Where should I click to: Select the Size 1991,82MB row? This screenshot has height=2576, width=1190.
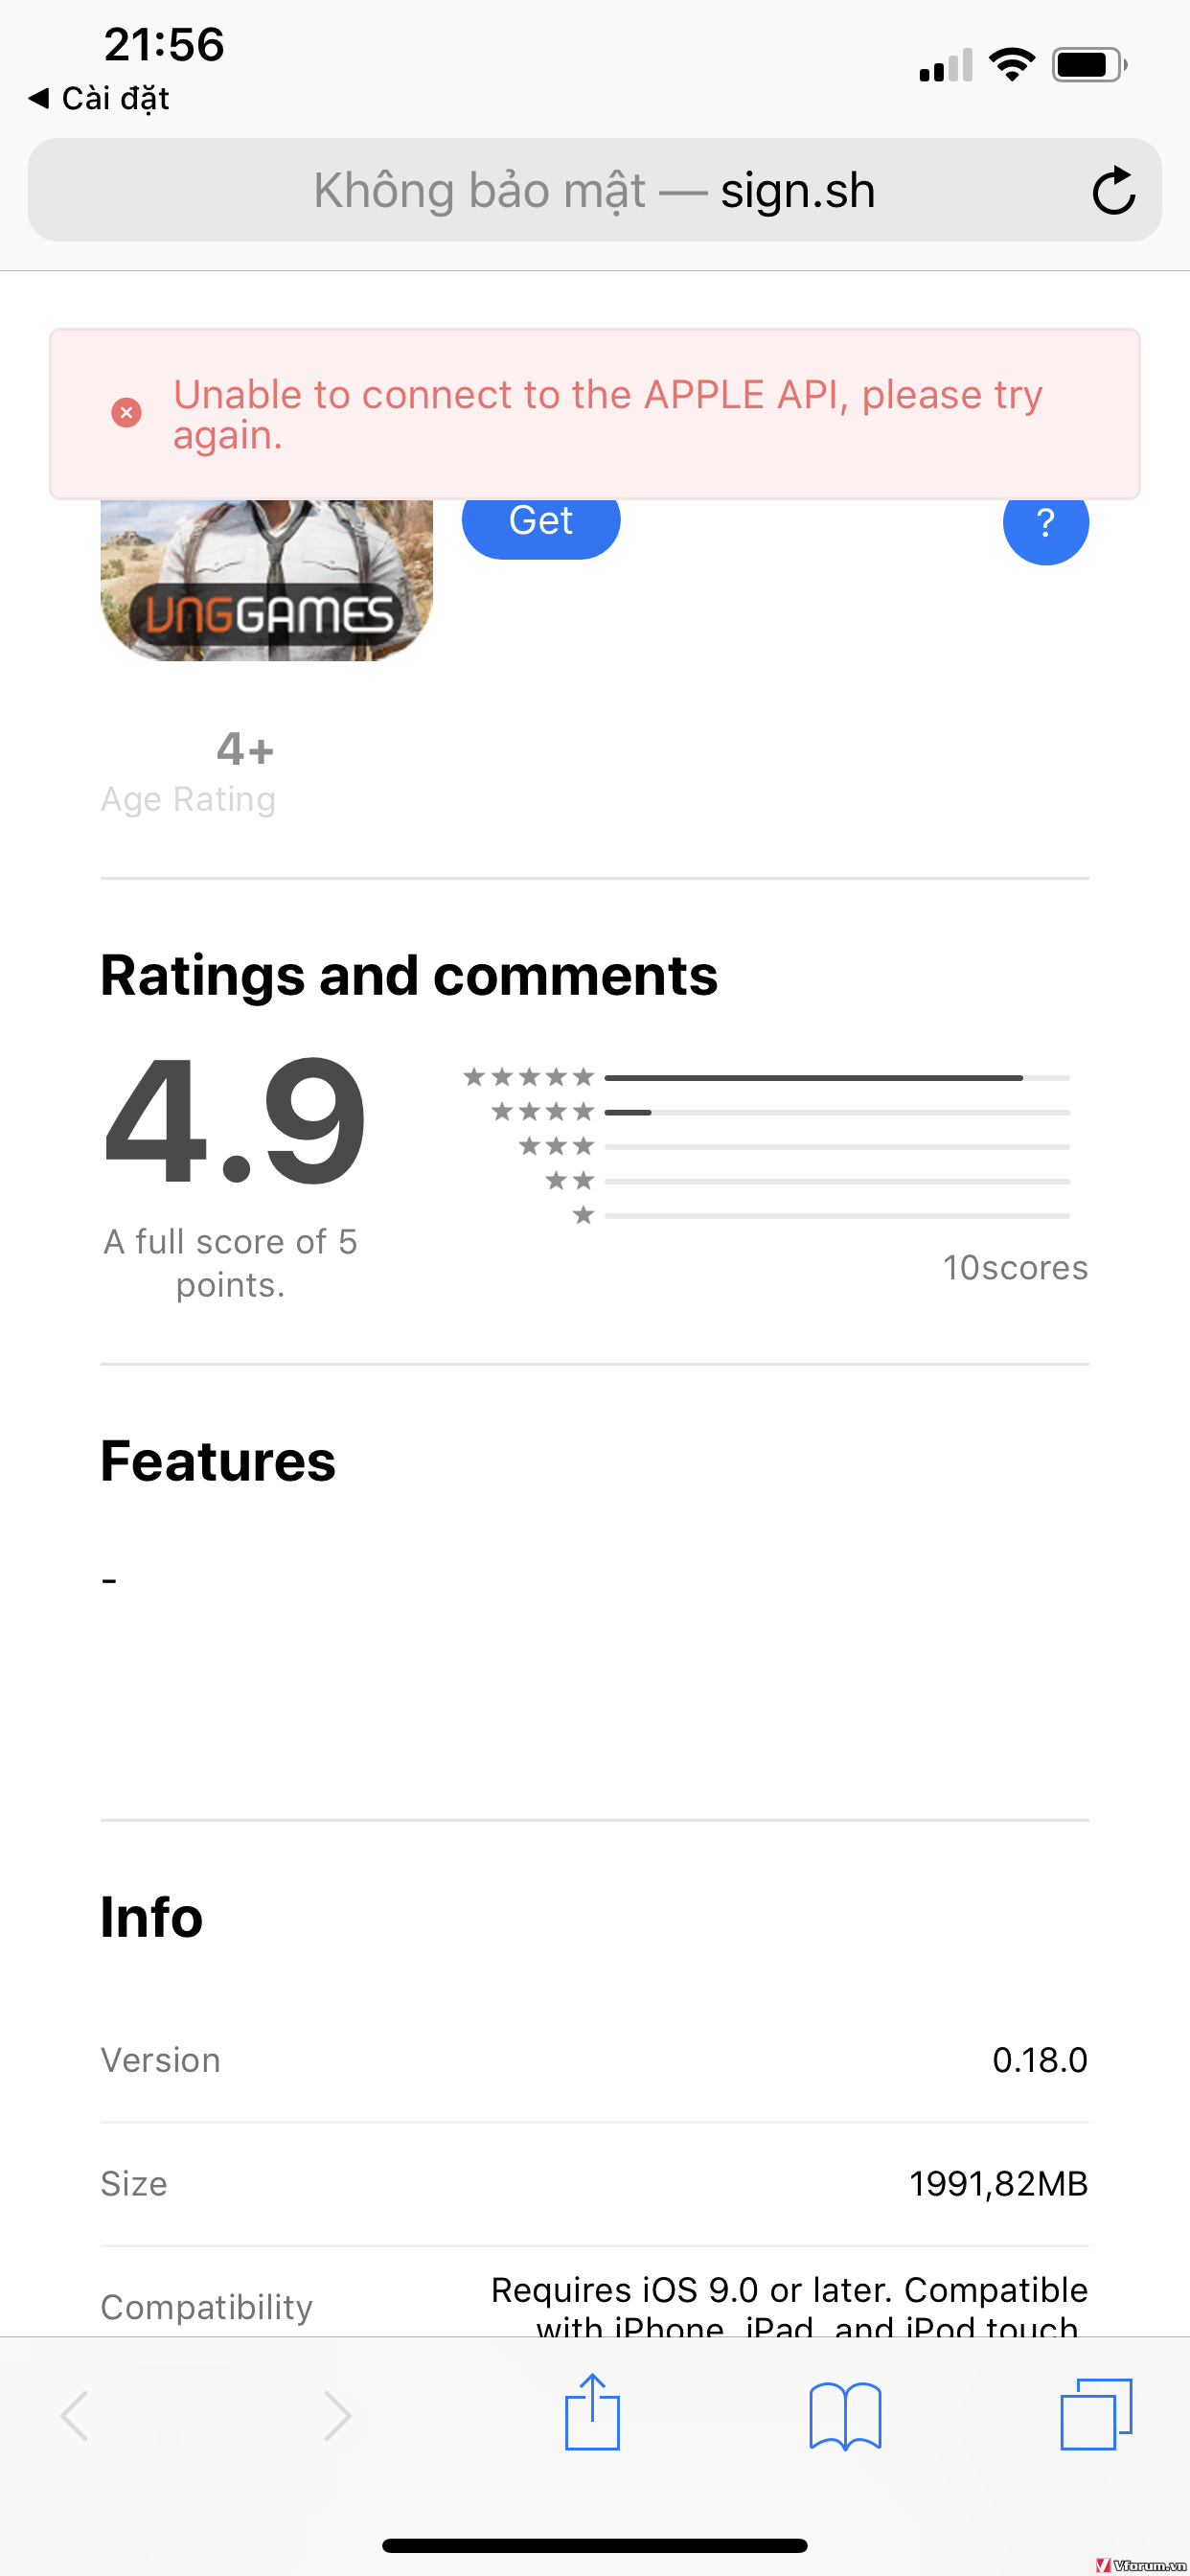[x=595, y=2184]
